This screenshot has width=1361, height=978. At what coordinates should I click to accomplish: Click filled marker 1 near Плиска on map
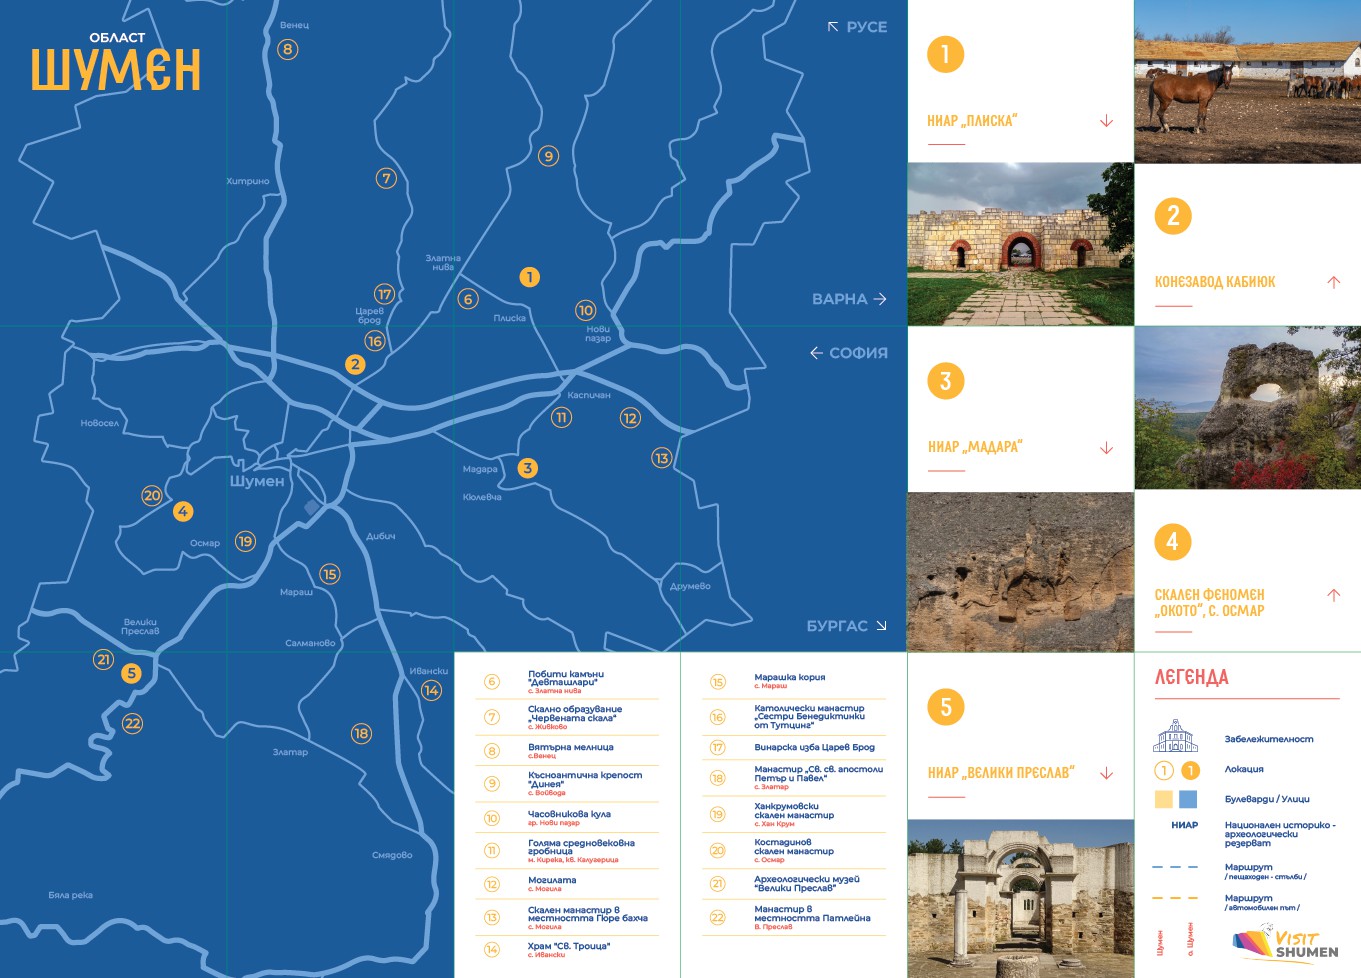point(529,277)
